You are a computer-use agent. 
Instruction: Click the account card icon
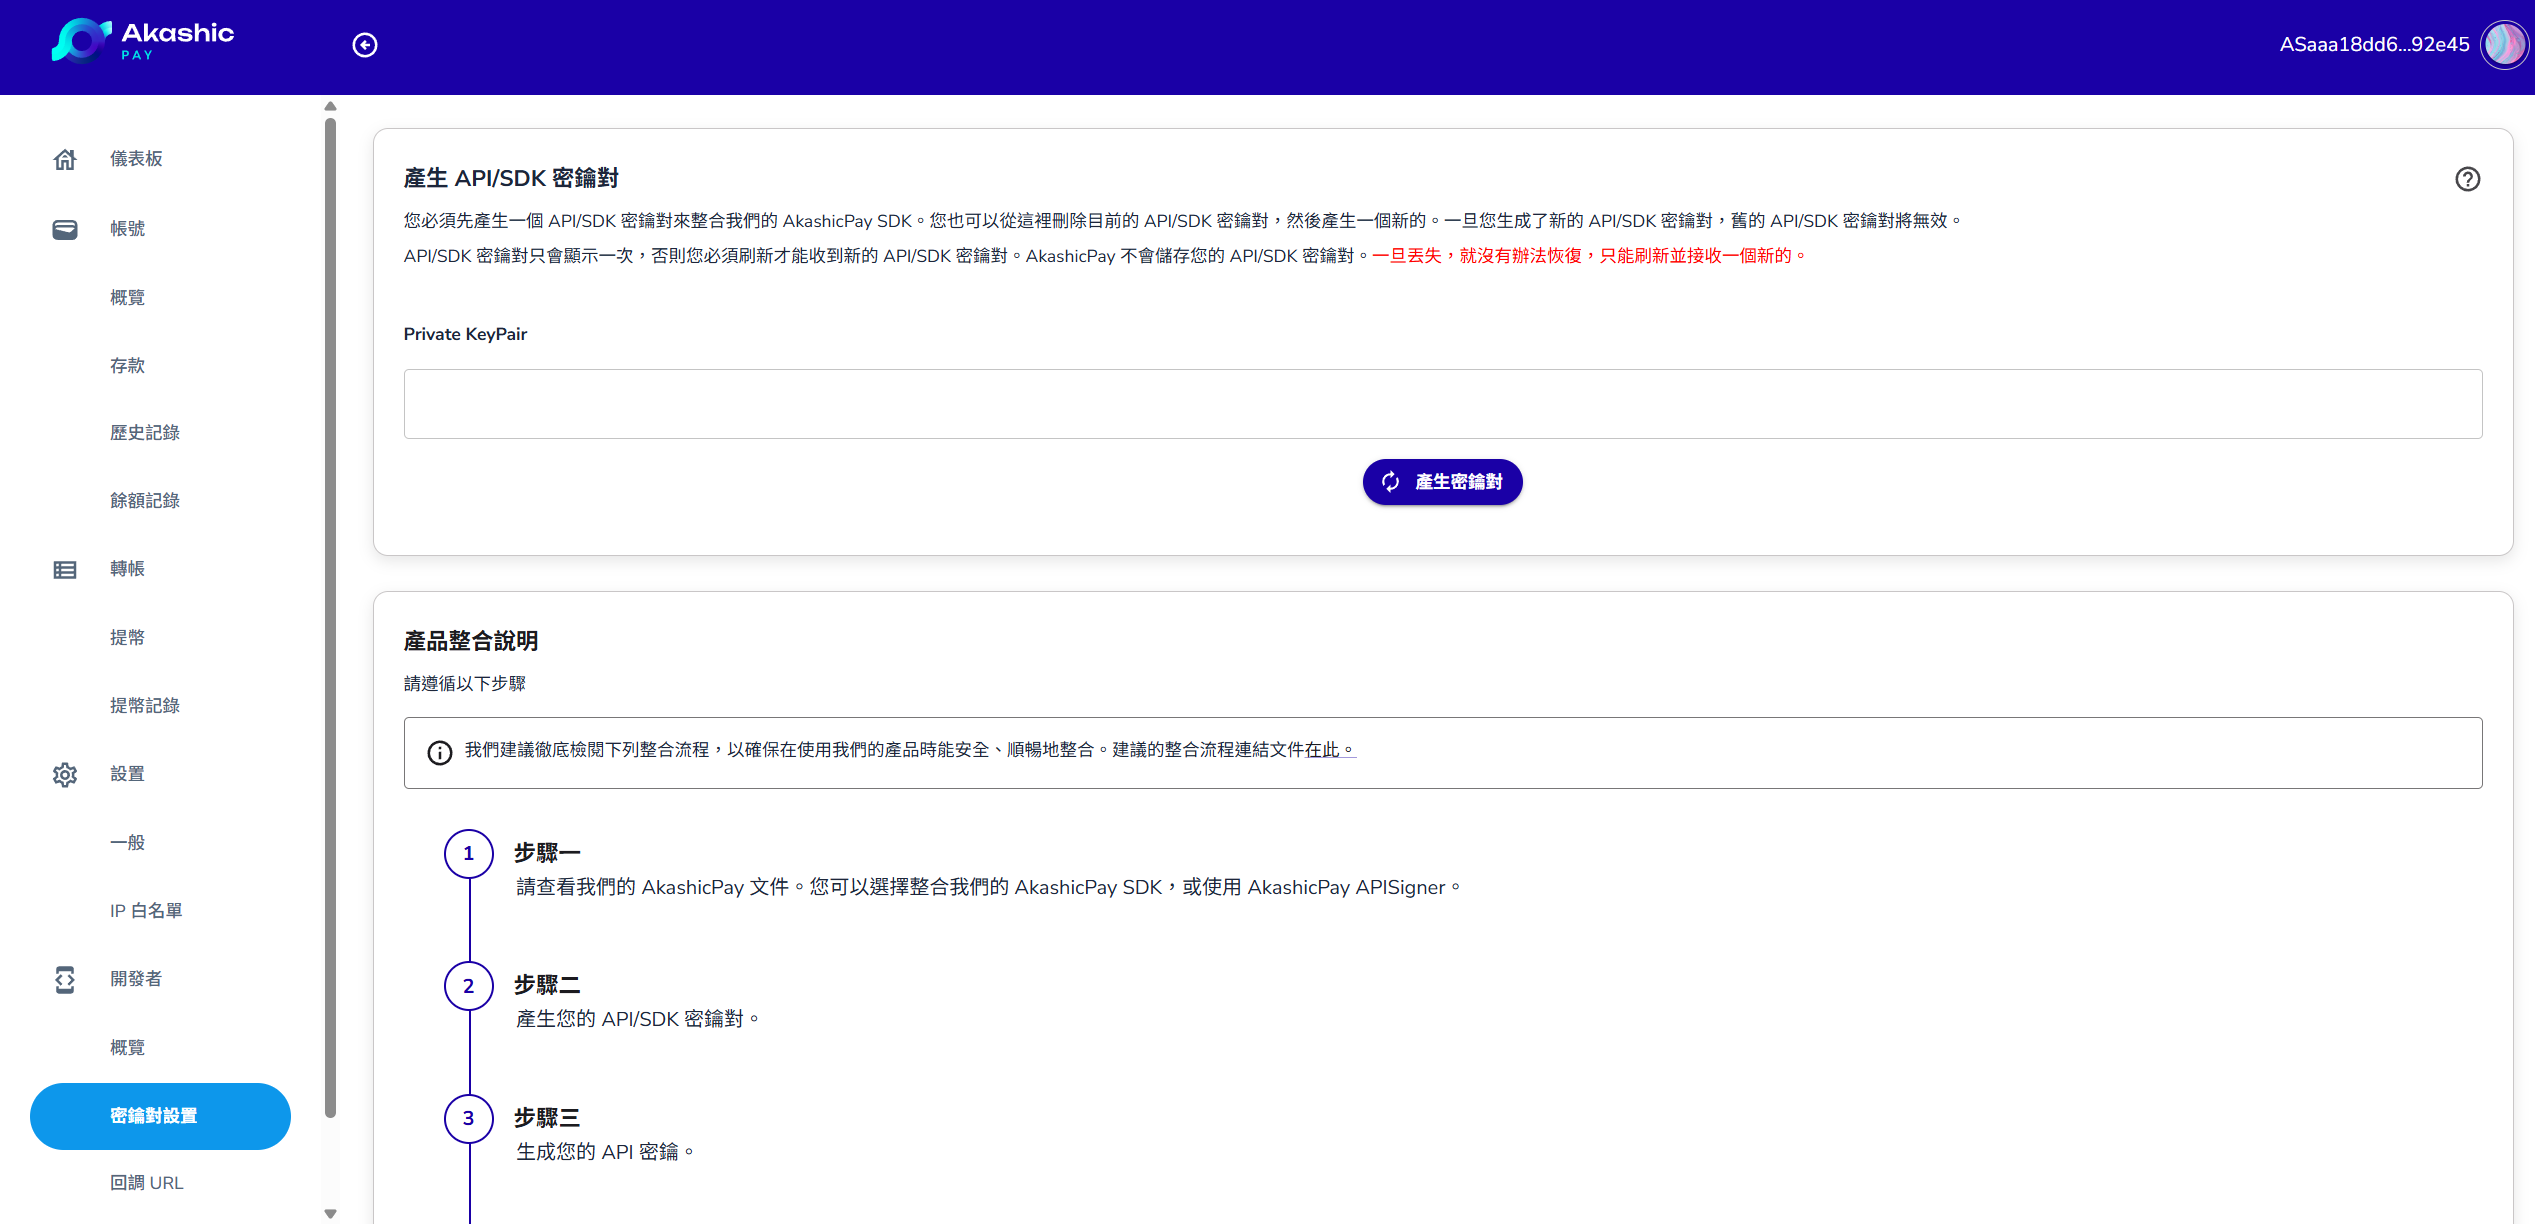65,229
